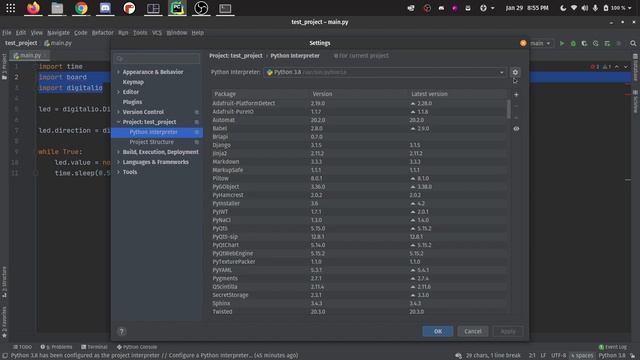Screen dimensions: 640x360
Task: Open Discord from the dock
Action: coord(105,8)
